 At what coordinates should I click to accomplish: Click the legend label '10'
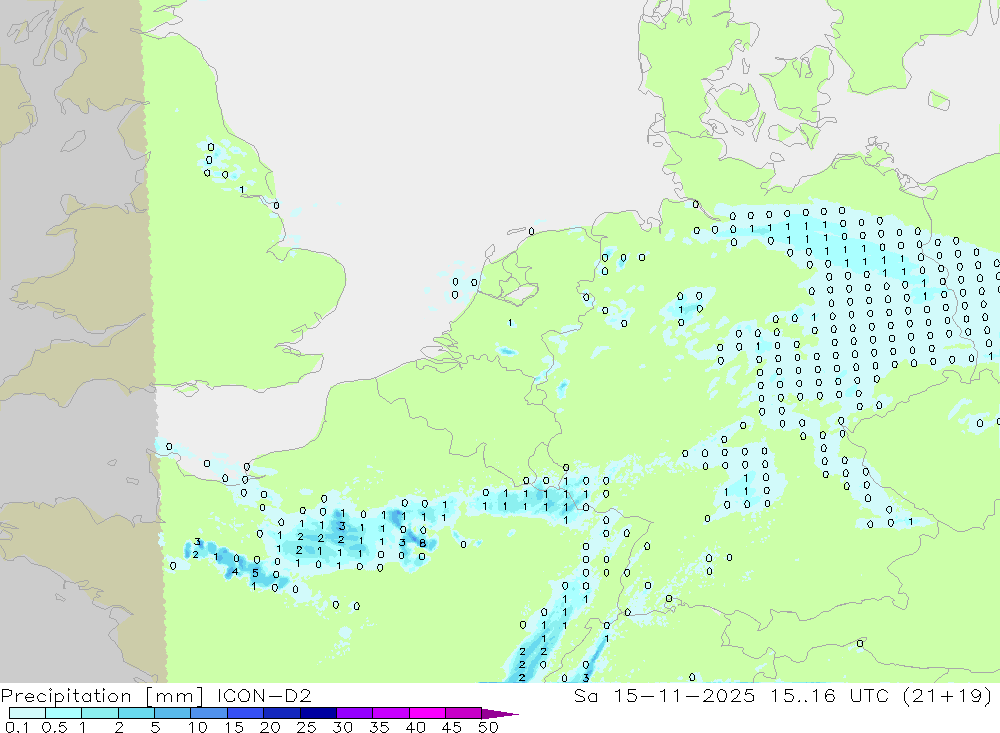pyautogui.click(x=198, y=727)
